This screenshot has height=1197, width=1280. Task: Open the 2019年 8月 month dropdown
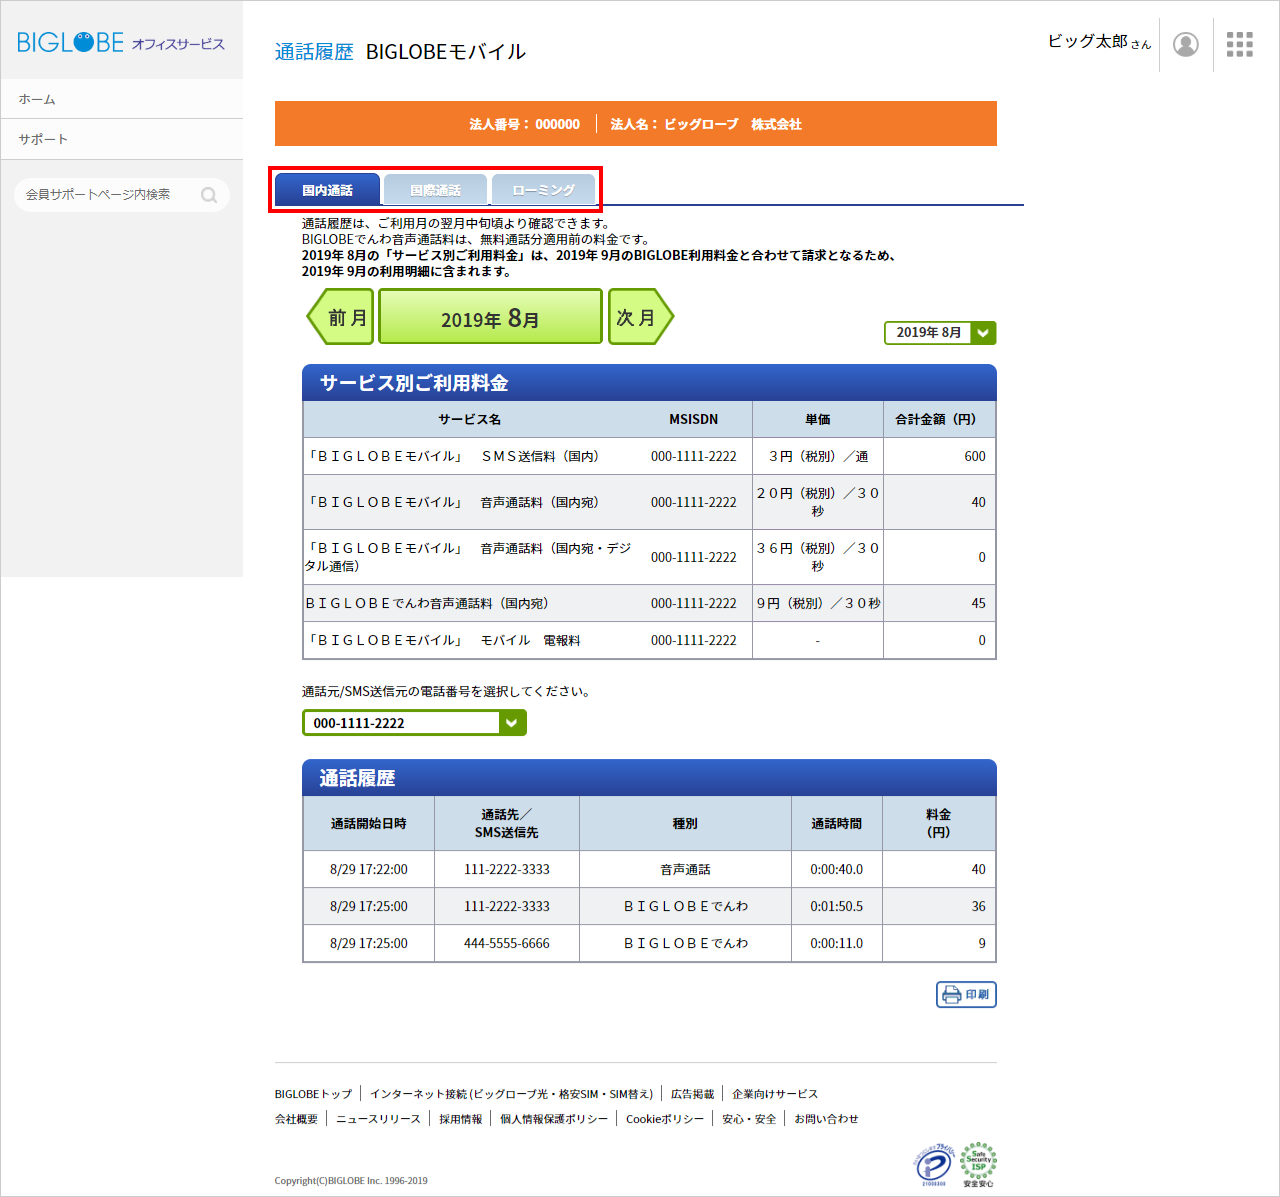coord(940,333)
